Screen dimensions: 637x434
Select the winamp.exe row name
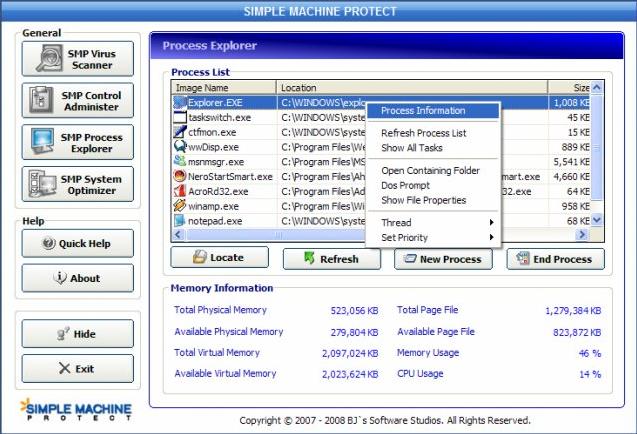point(213,206)
